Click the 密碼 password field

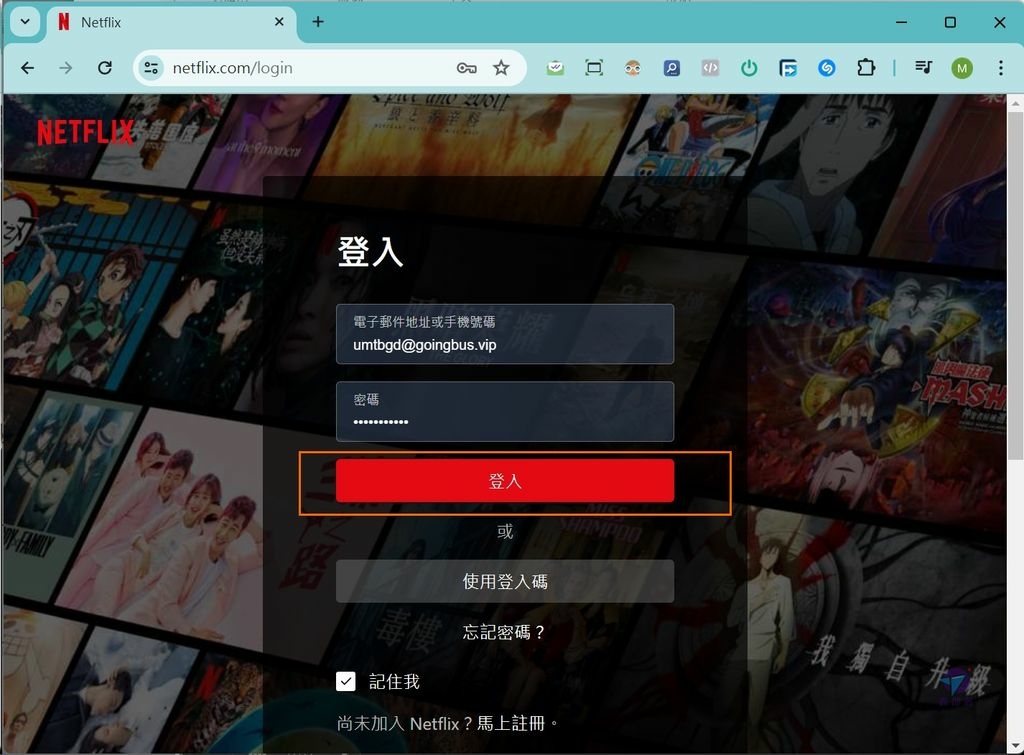505,411
